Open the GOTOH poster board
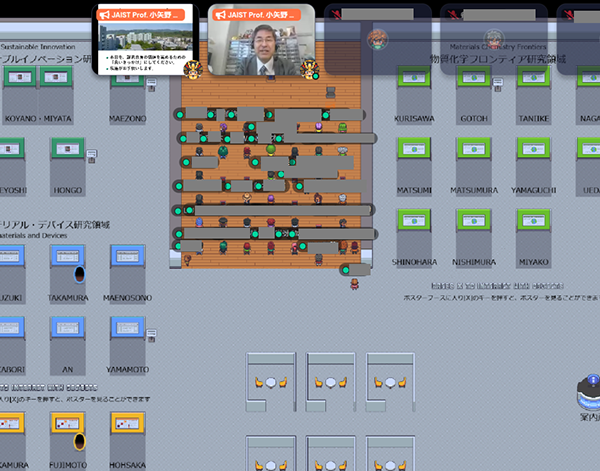The image size is (600, 471). 474,76
